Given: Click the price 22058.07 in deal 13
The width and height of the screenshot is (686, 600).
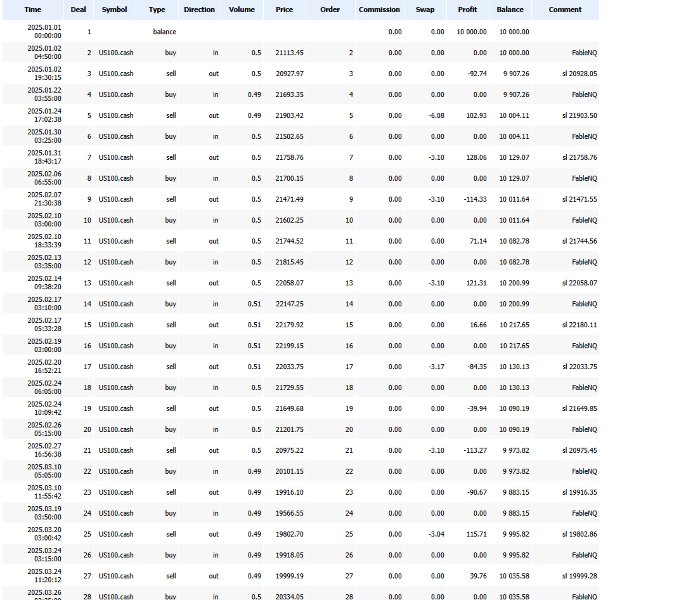Looking at the screenshot, I should tap(289, 283).
